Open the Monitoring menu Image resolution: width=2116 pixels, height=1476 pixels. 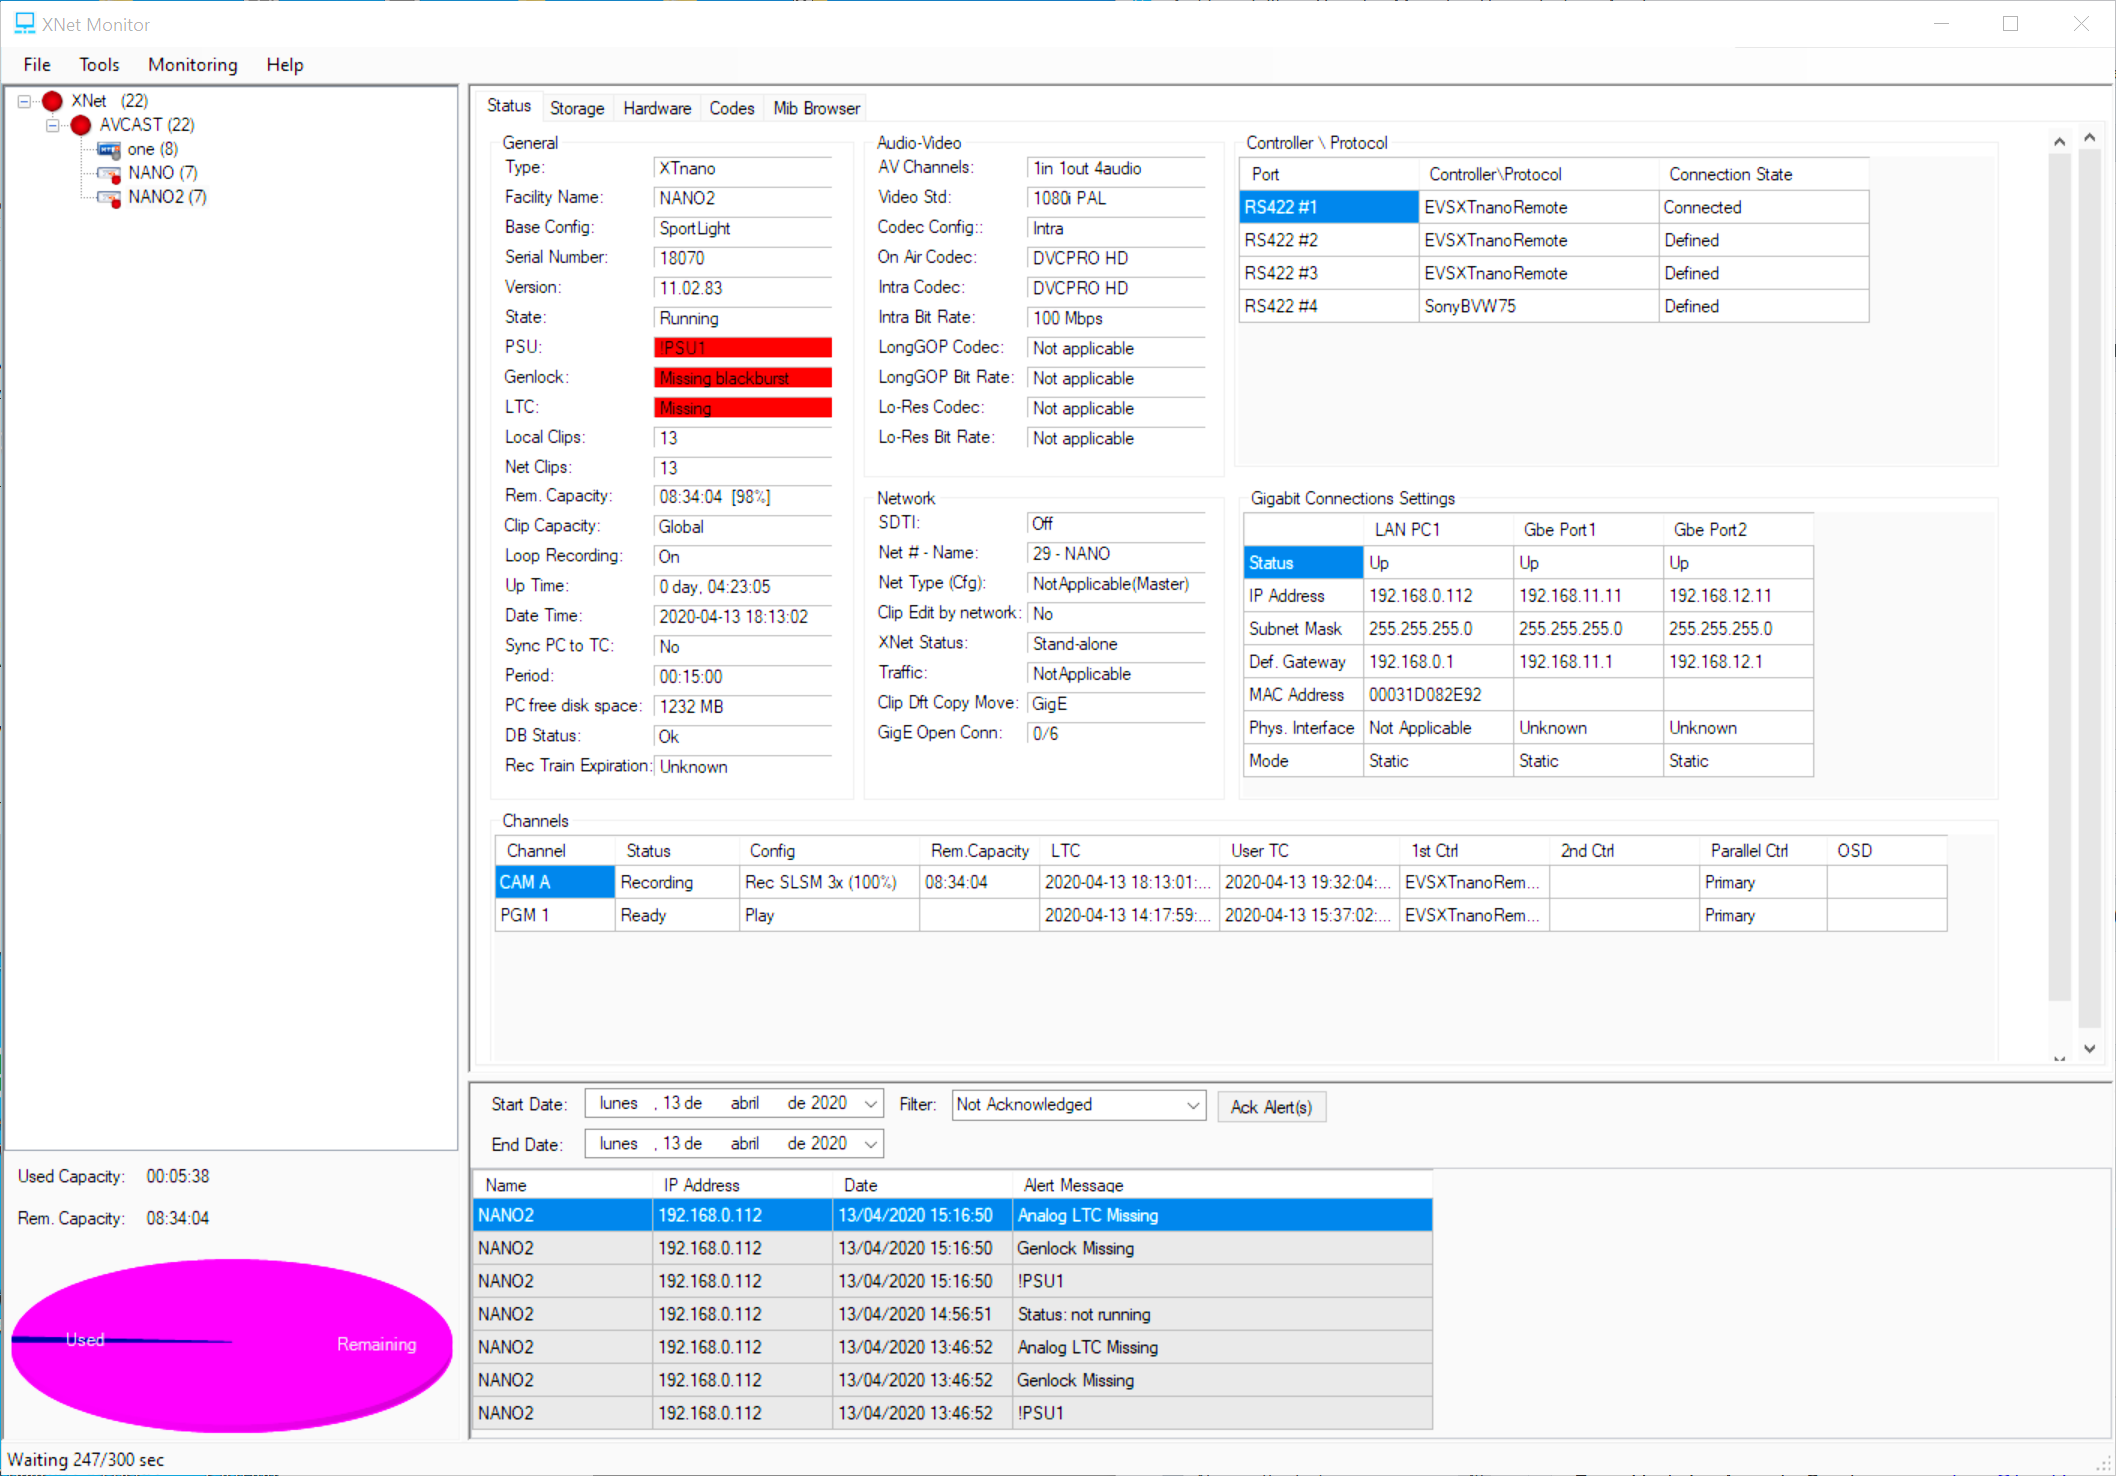pos(192,65)
